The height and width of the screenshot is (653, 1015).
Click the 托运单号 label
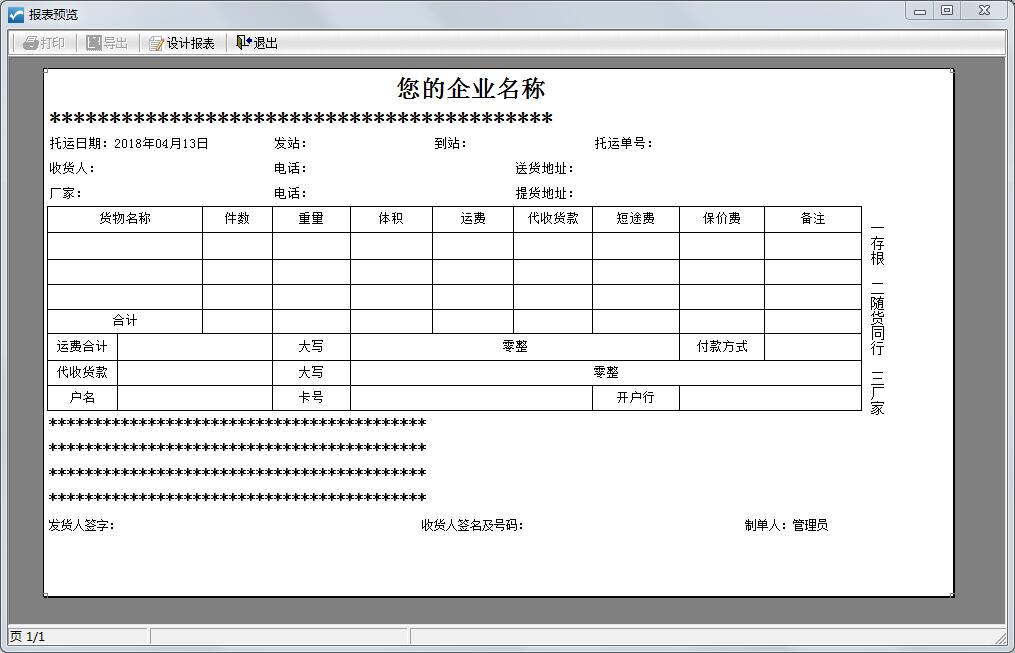623,144
